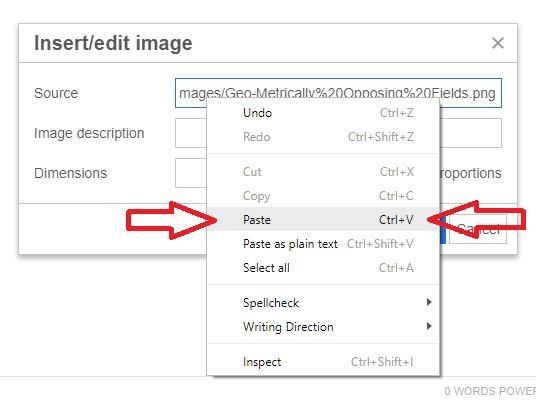Select Paste from the context menu

323,219
